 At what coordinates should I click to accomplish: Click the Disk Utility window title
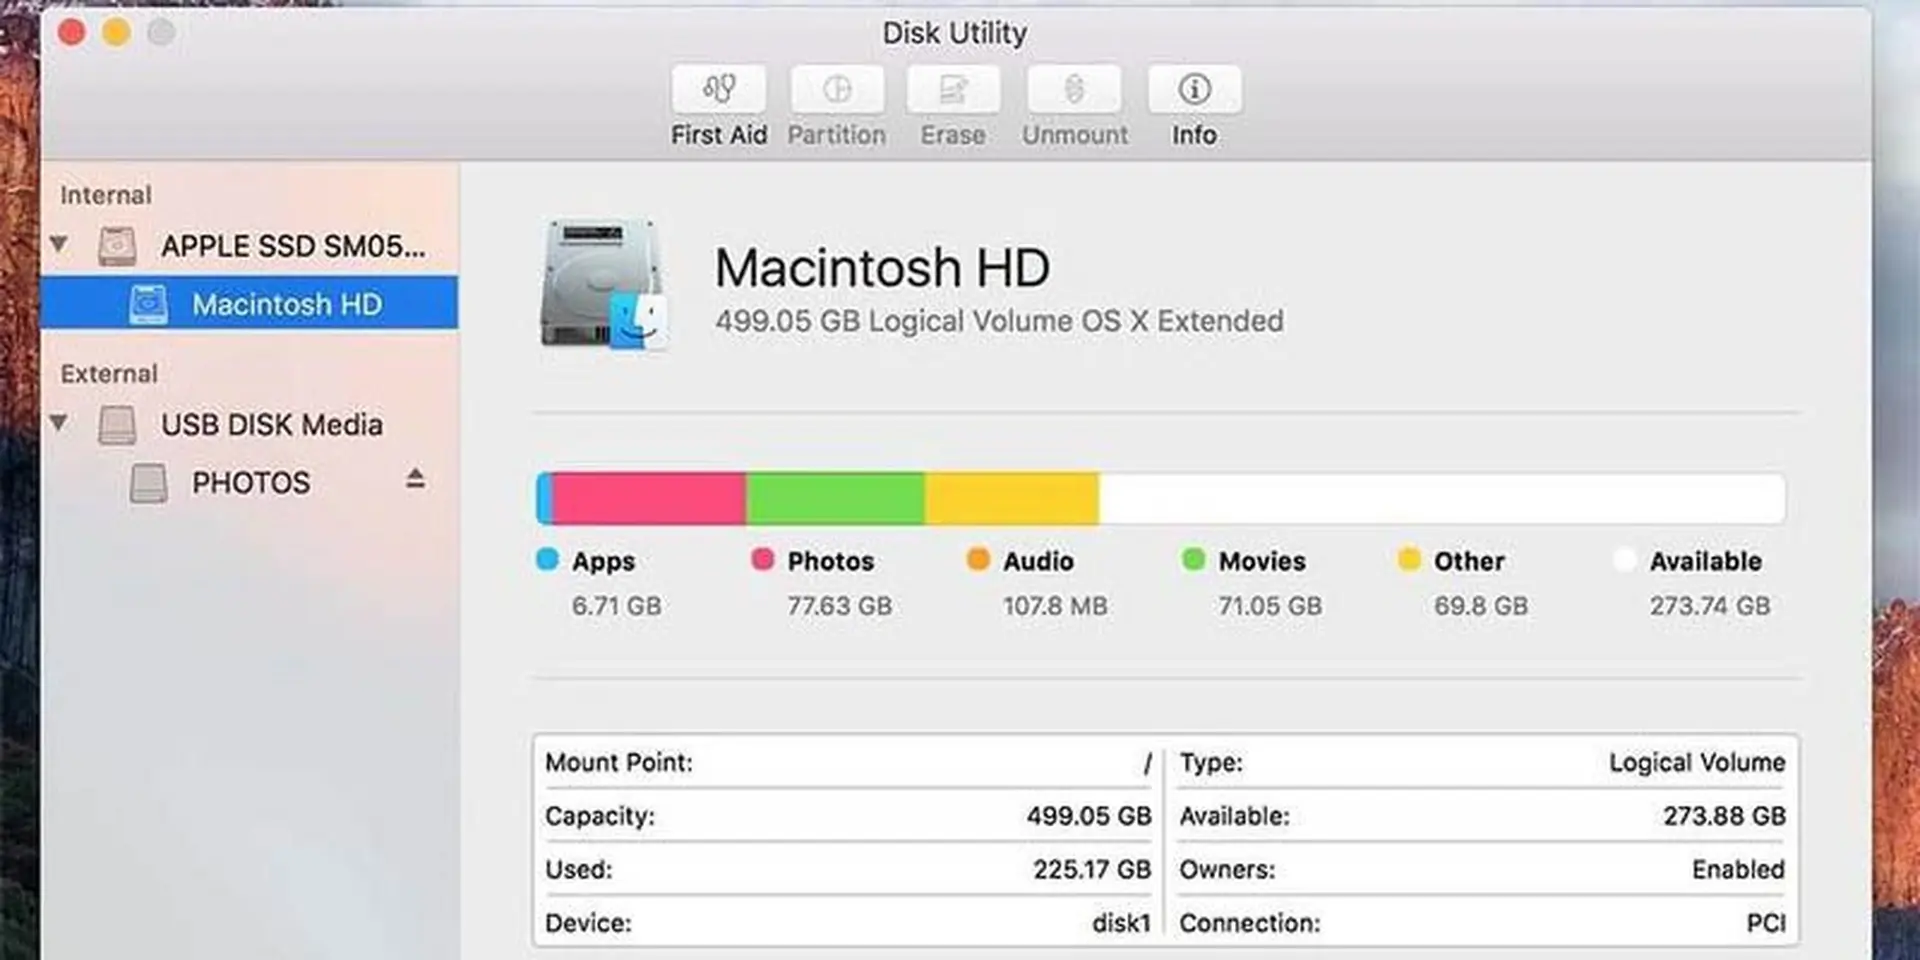click(954, 32)
